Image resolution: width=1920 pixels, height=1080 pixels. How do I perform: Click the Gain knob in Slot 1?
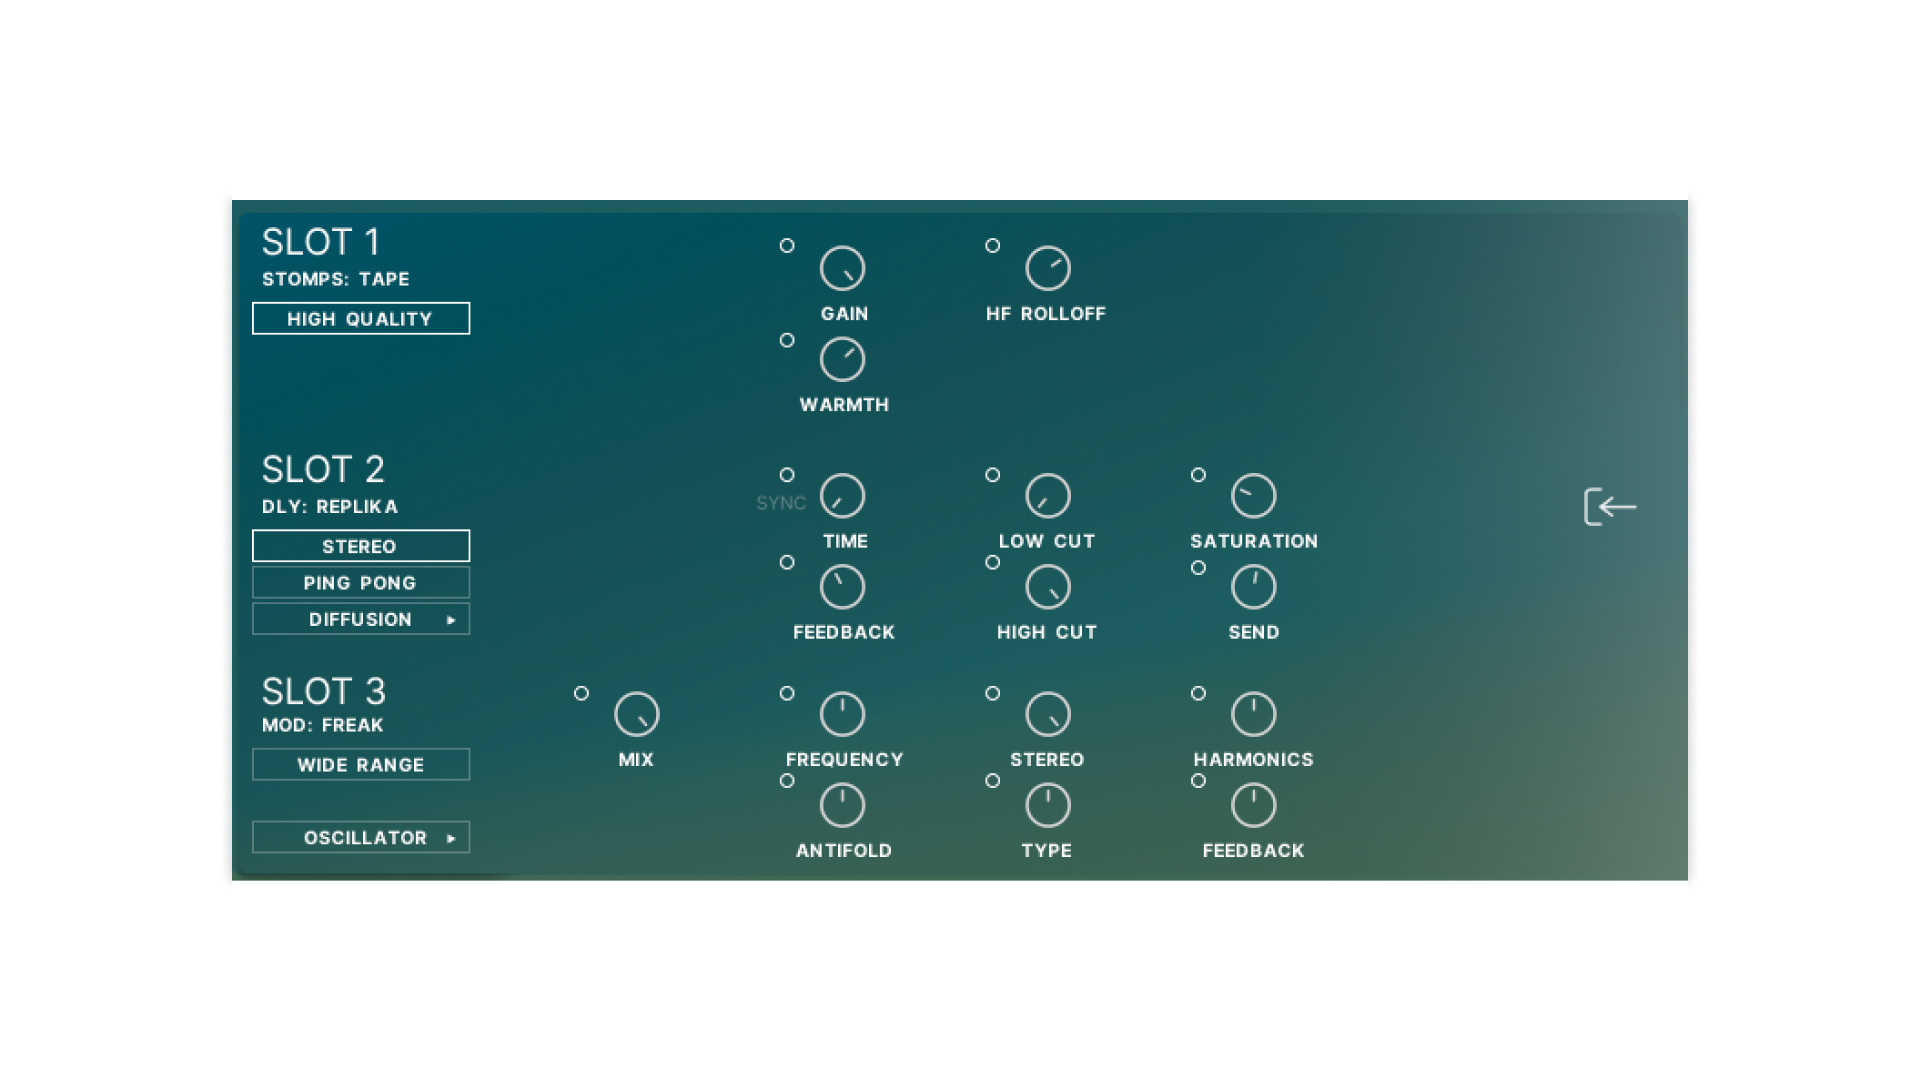[842, 268]
